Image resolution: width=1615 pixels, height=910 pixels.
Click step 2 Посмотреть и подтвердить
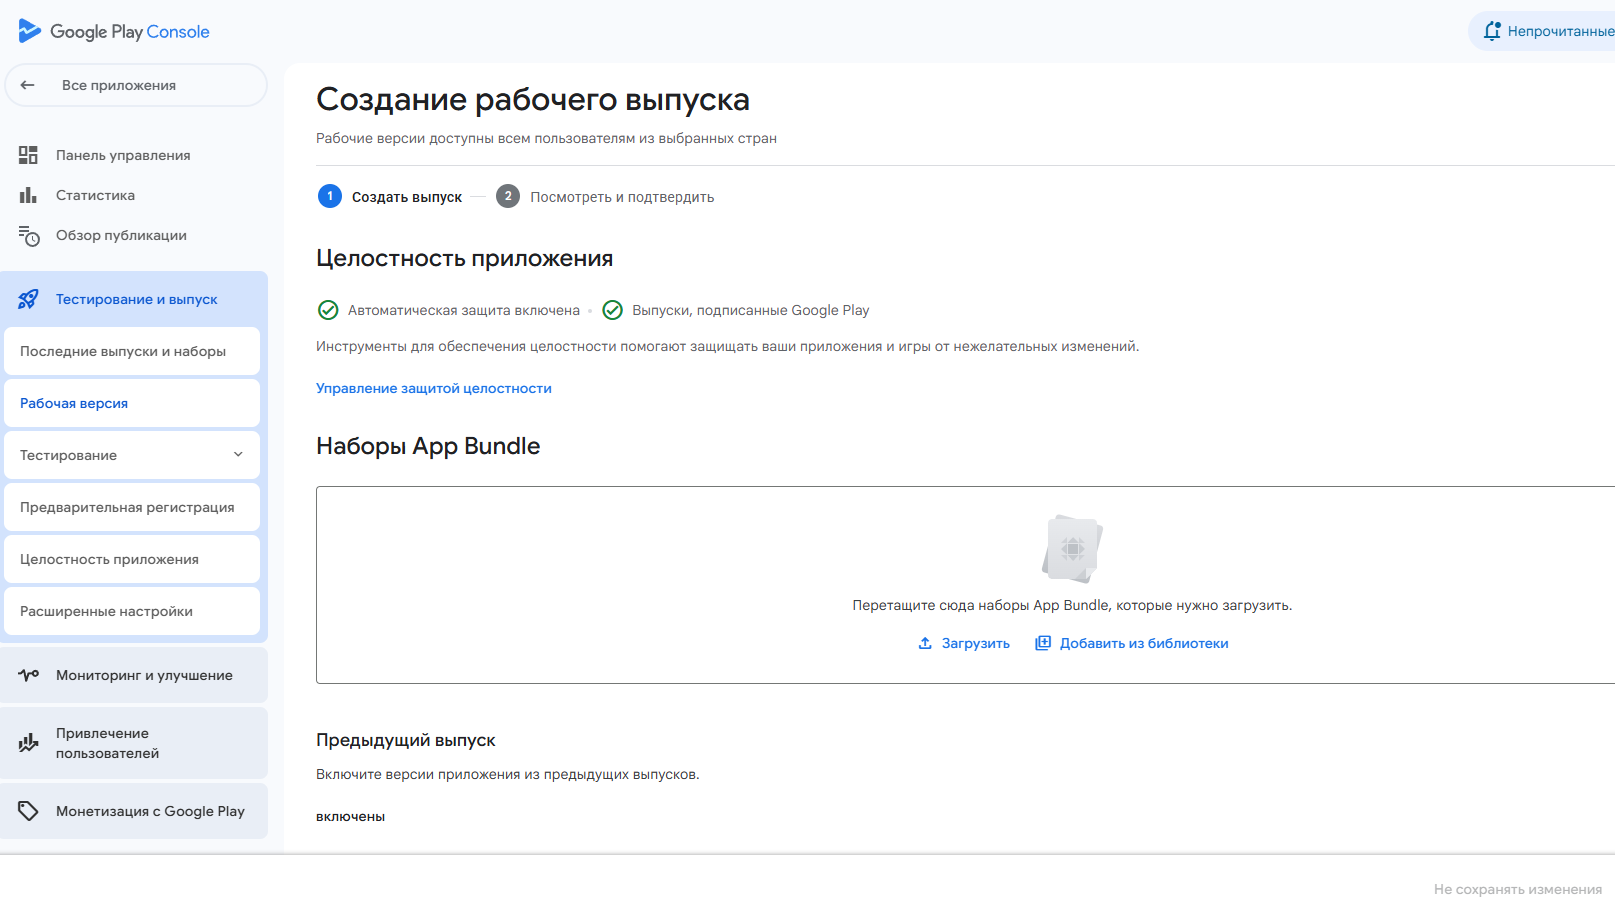pos(620,196)
